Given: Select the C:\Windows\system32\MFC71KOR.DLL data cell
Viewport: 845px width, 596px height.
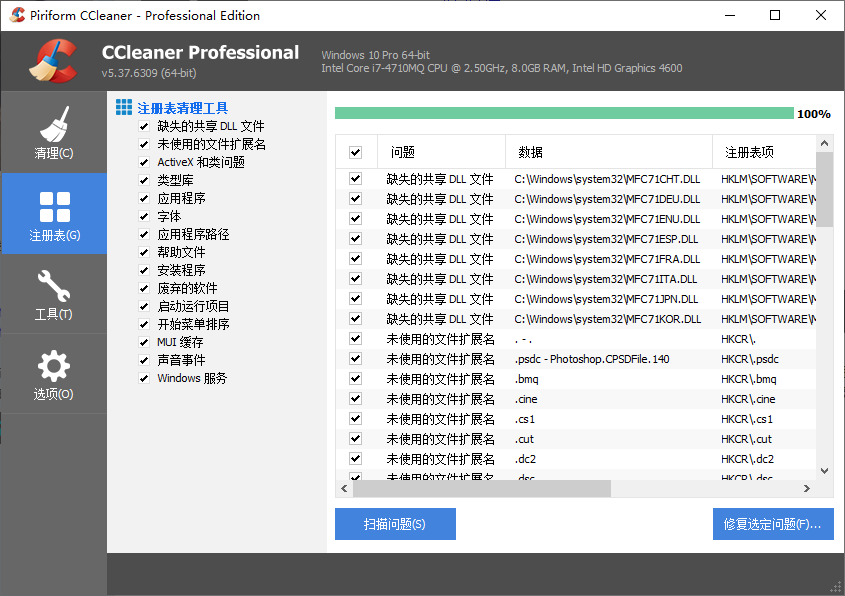Looking at the screenshot, I should [607, 319].
